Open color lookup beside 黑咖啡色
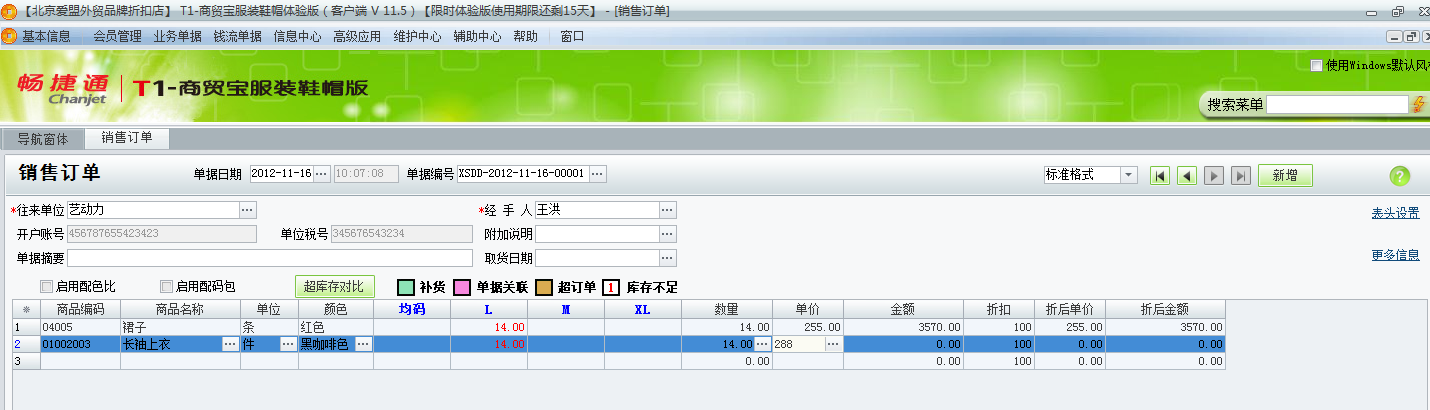The image size is (1430, 410). tap(363, 344)
